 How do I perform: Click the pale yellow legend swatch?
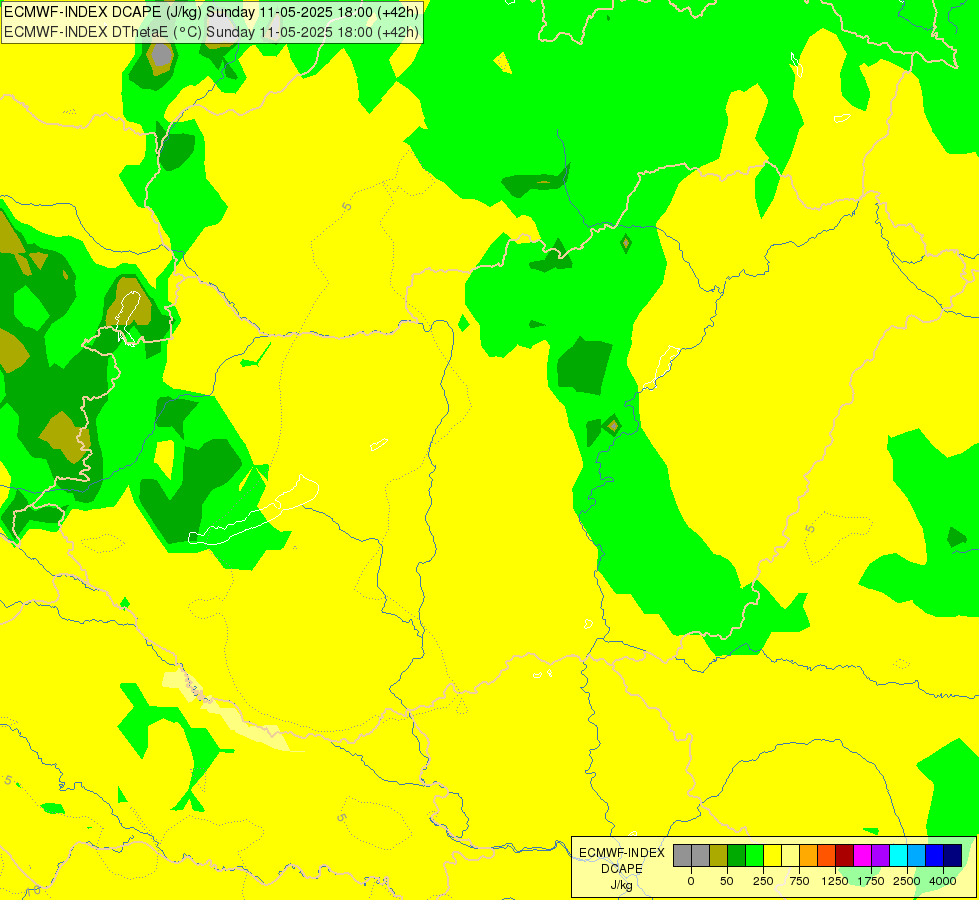point(790,855)
